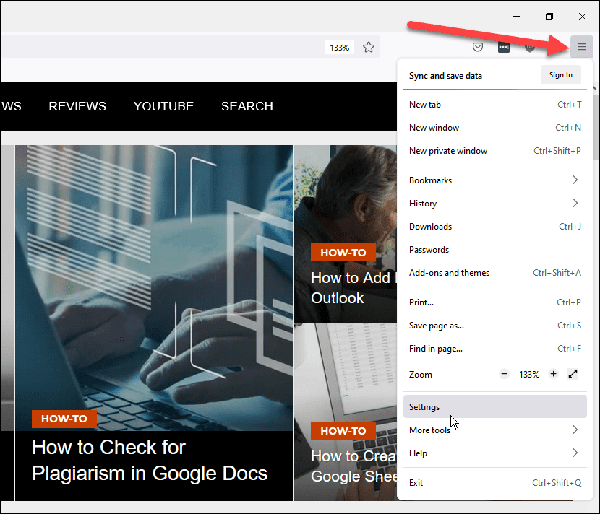Open Settings from the menu

coord(495,407)
